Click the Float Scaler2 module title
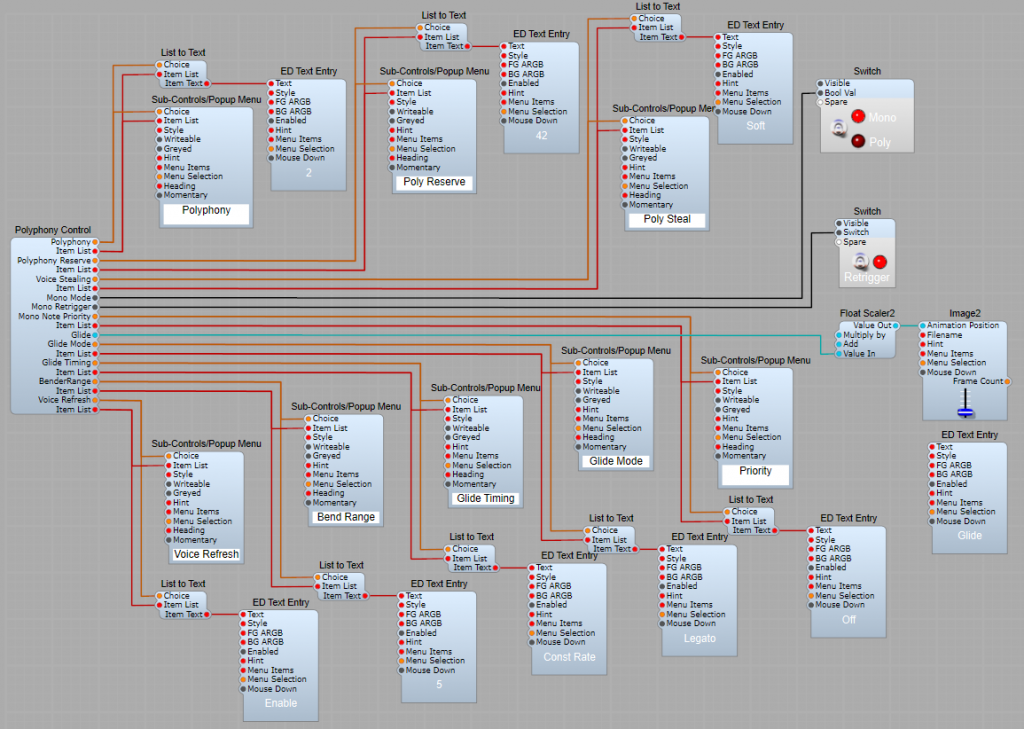1024x729 pixels. (864, 313)
